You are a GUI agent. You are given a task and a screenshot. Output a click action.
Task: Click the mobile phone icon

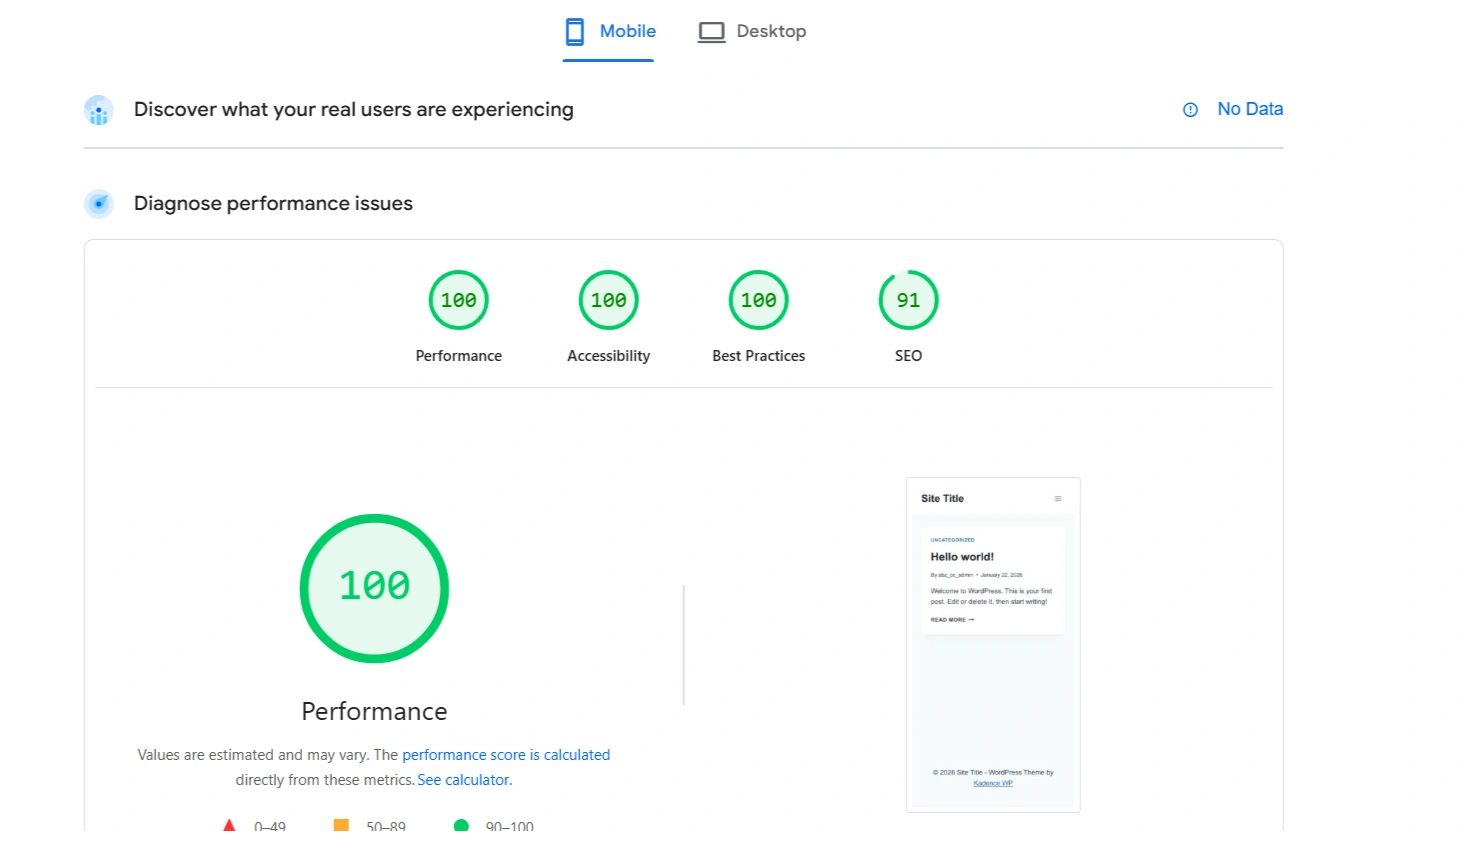click(575, 32)
